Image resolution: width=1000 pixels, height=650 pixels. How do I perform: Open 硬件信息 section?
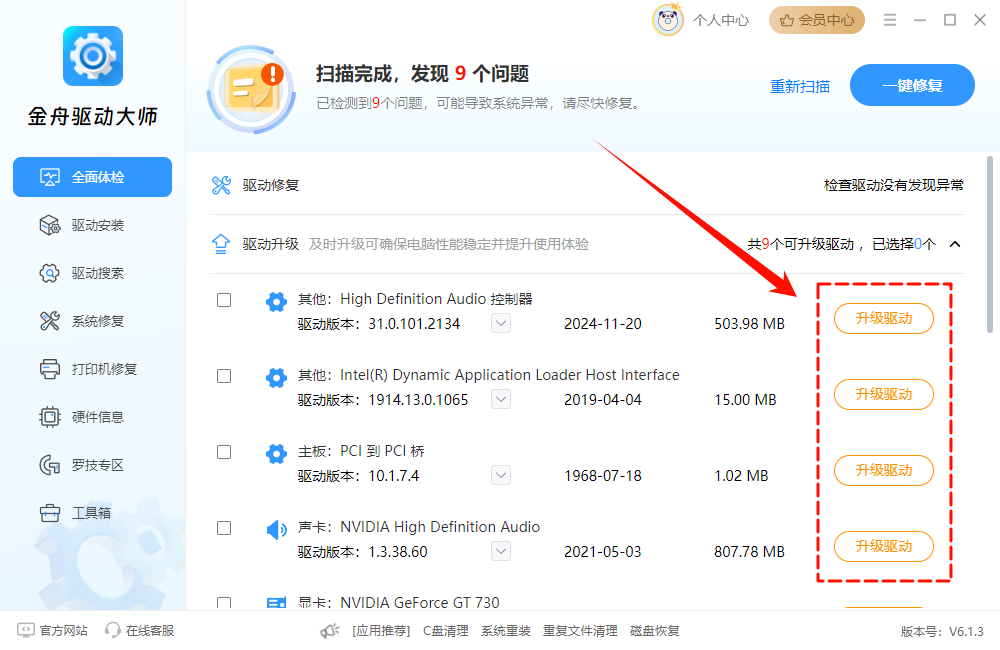92,417
